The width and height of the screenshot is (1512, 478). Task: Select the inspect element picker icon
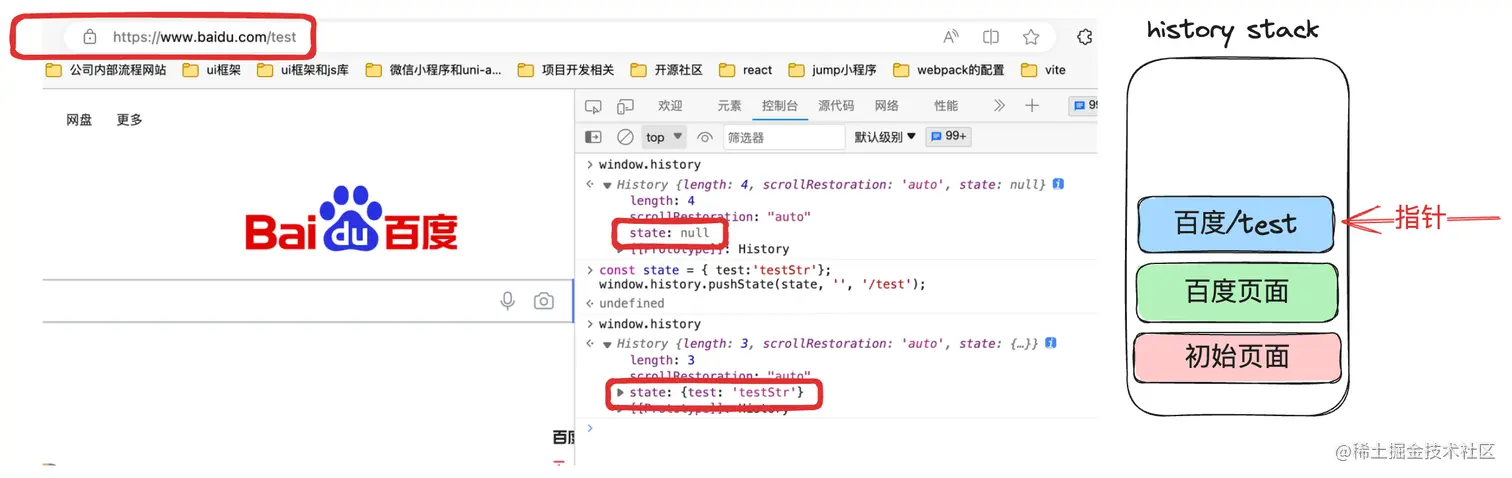coord(593,106)
